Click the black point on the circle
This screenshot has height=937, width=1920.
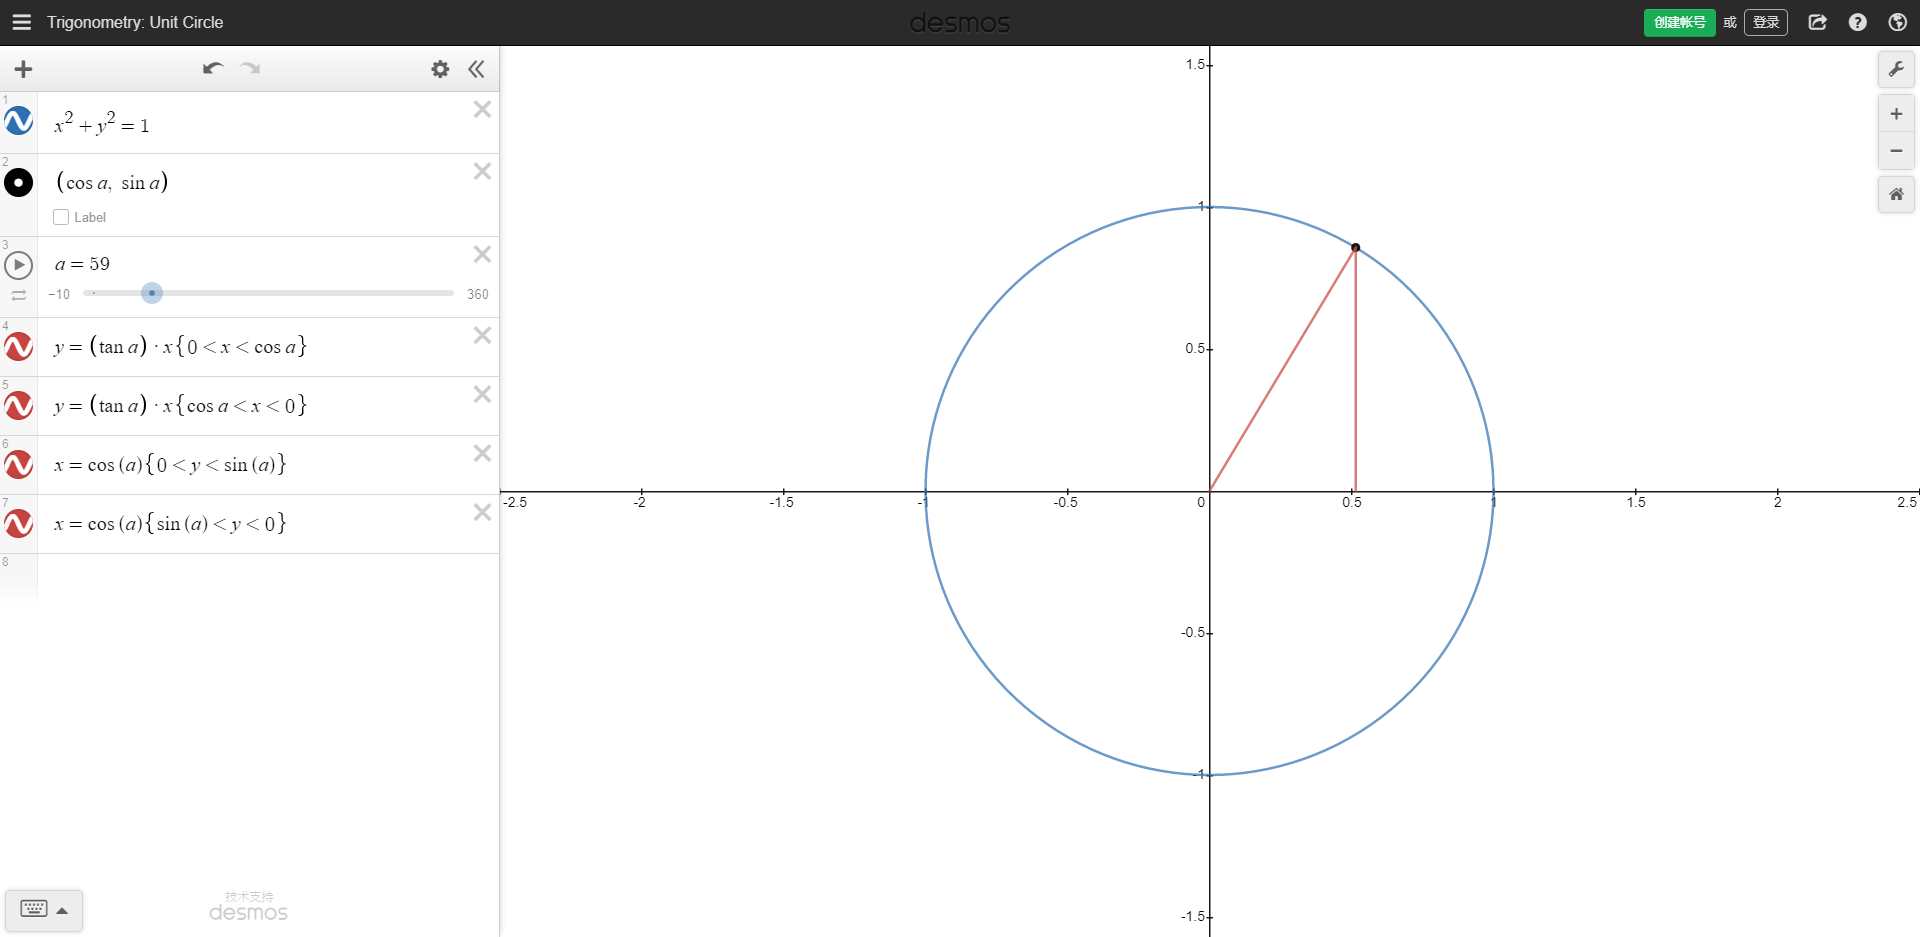(x=1355, y=247)
